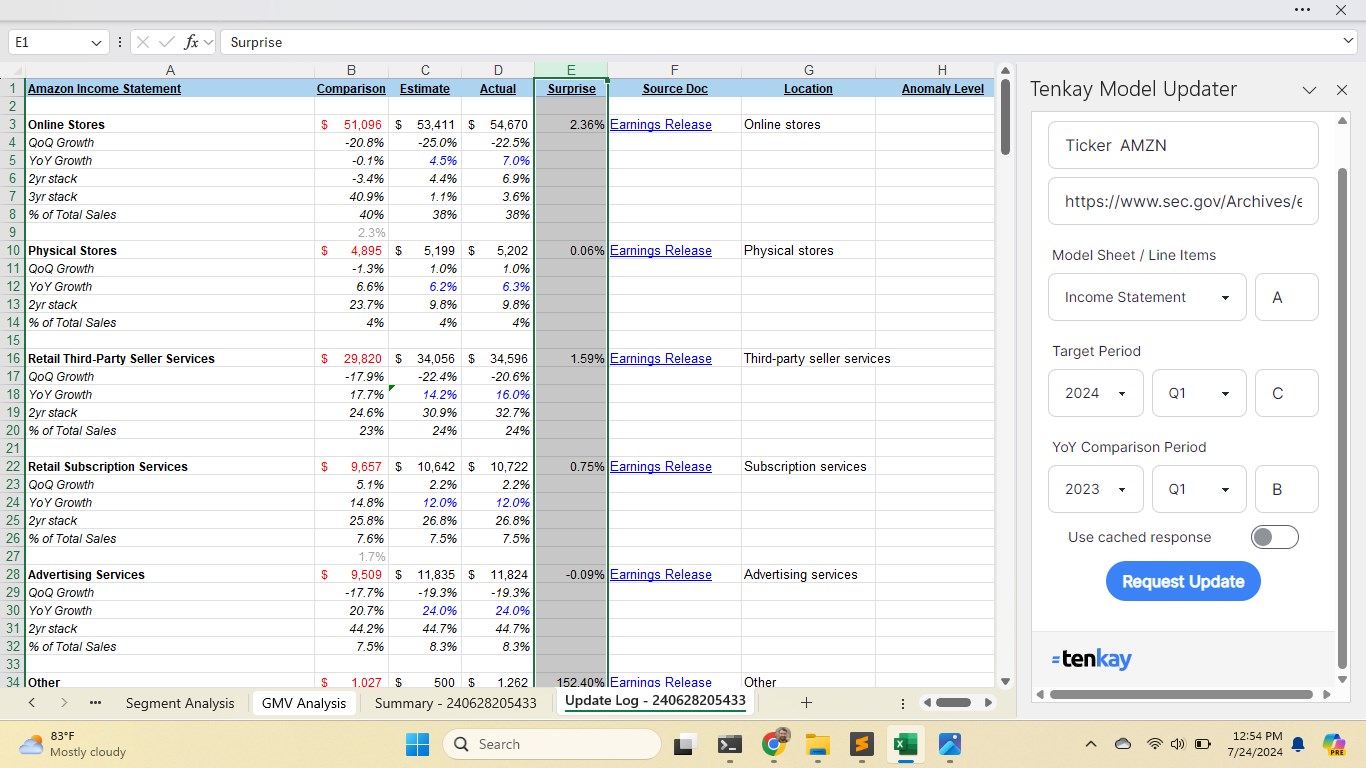Open Copilot from the taskbar corner

(1334, 744)
